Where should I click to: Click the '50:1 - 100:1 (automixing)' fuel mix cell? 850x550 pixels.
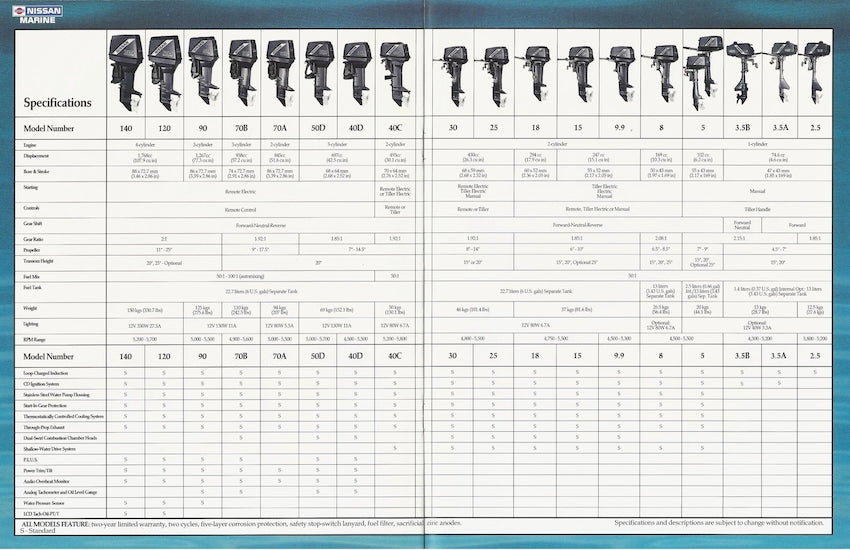click(240, 276)
